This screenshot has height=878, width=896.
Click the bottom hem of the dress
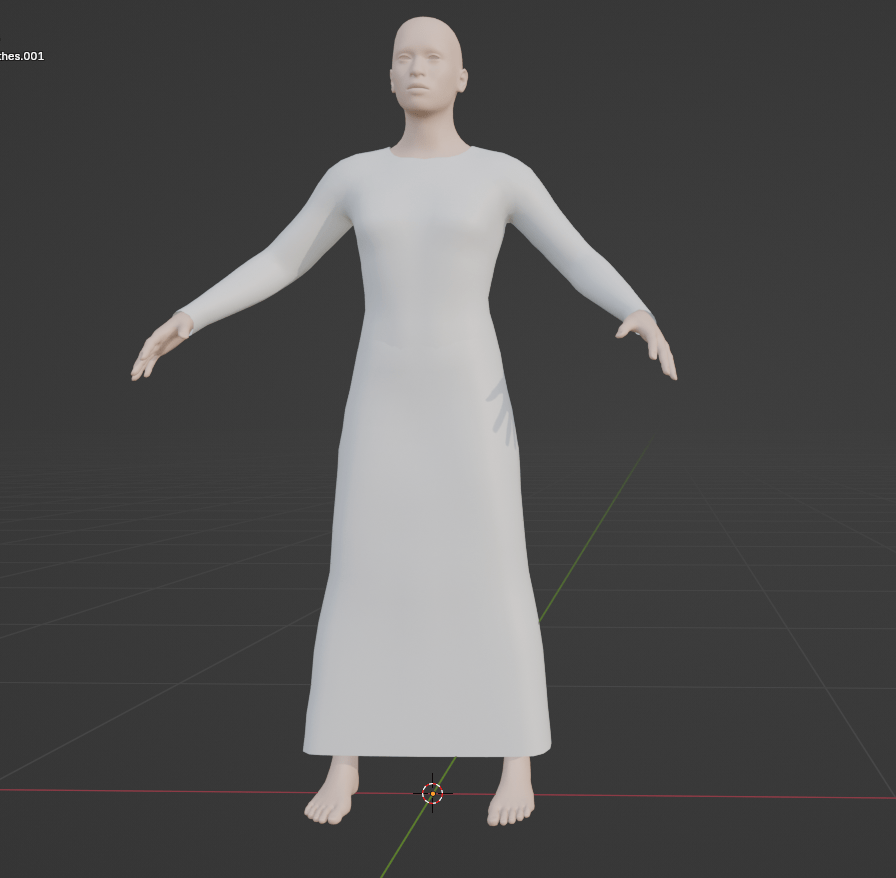pos(427,750)
